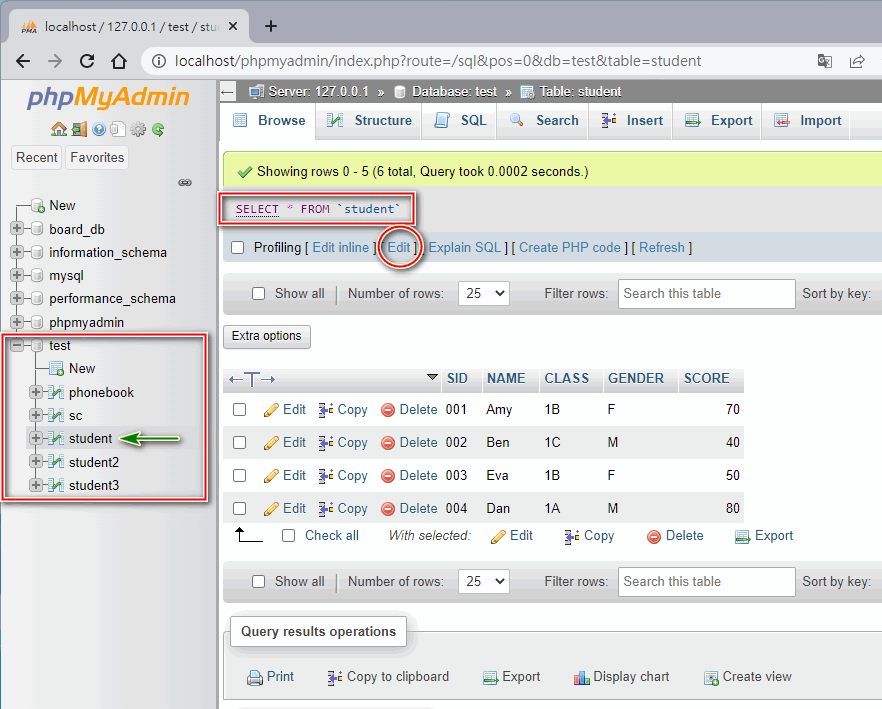882x709 pixels.
Task: Open the phpMyAdmin documentation help icon
Action: tap(99, 129)
